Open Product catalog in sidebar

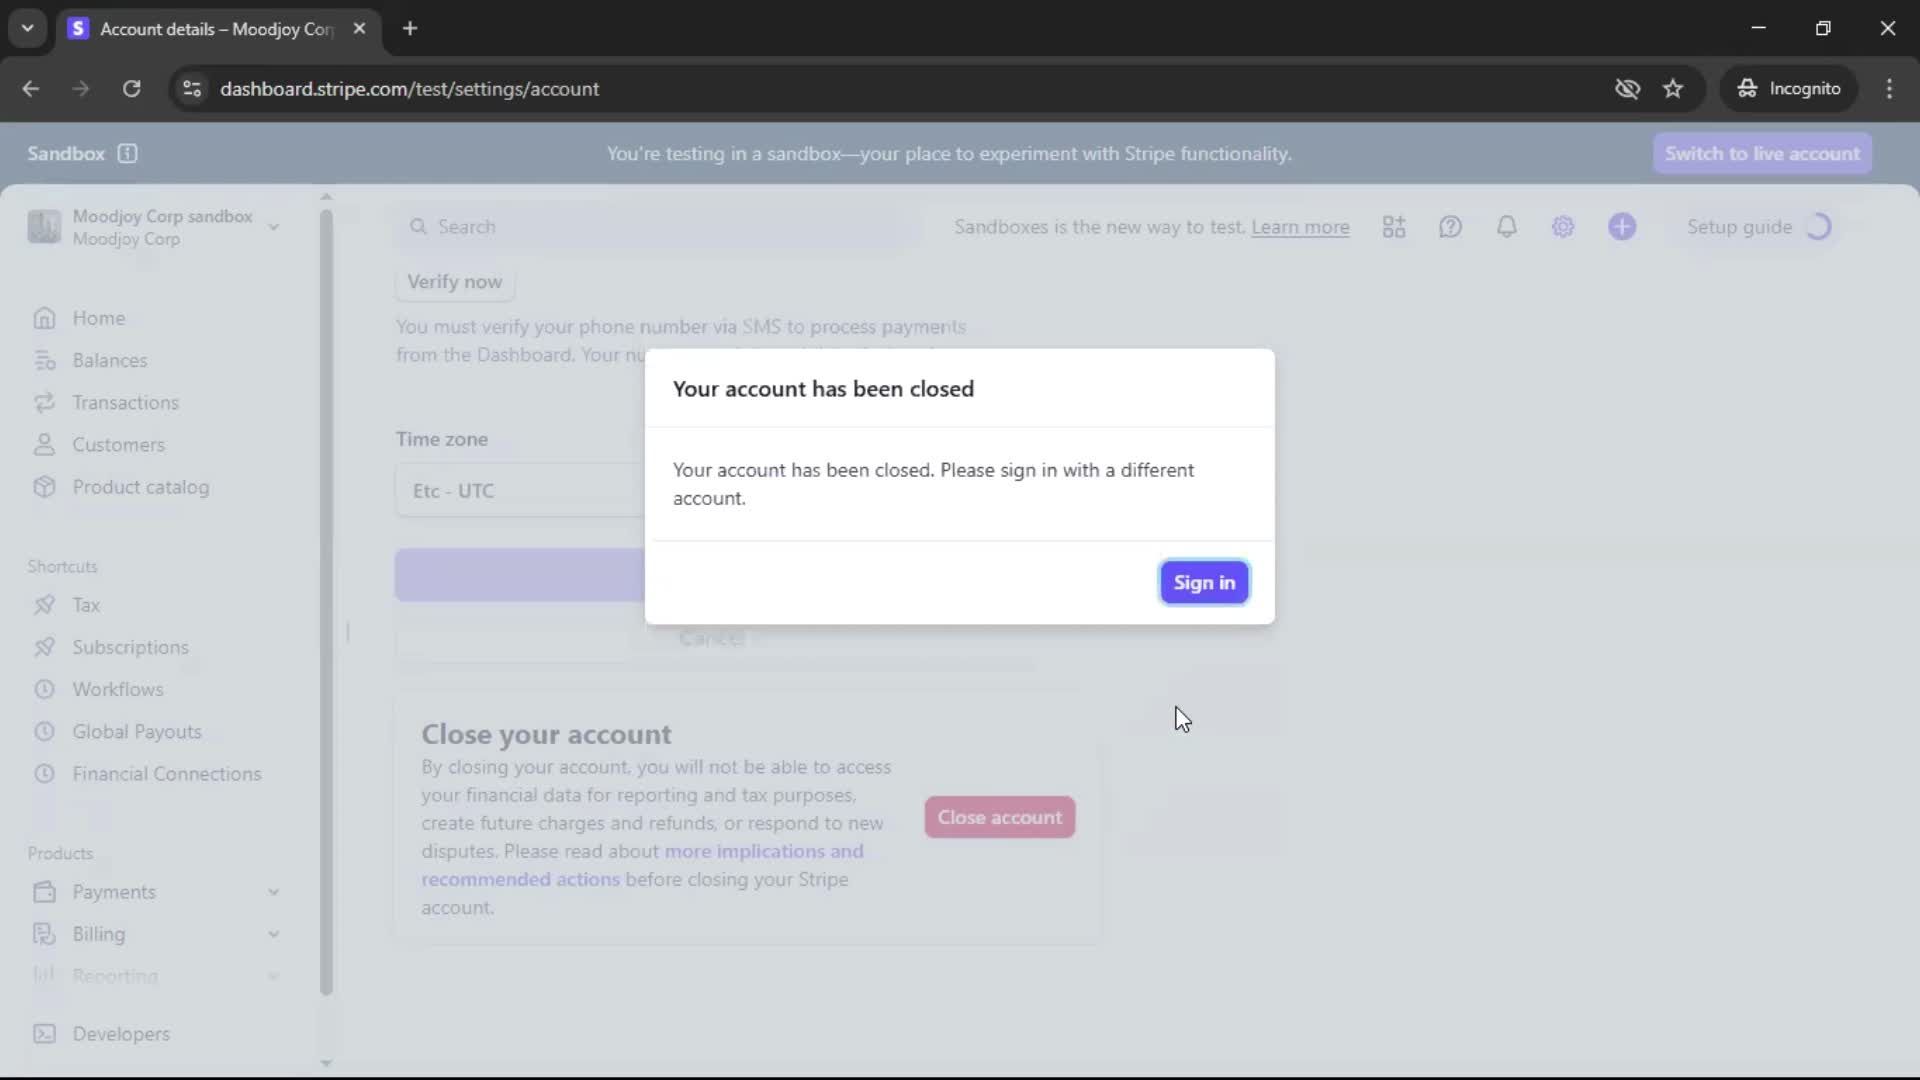140,487
